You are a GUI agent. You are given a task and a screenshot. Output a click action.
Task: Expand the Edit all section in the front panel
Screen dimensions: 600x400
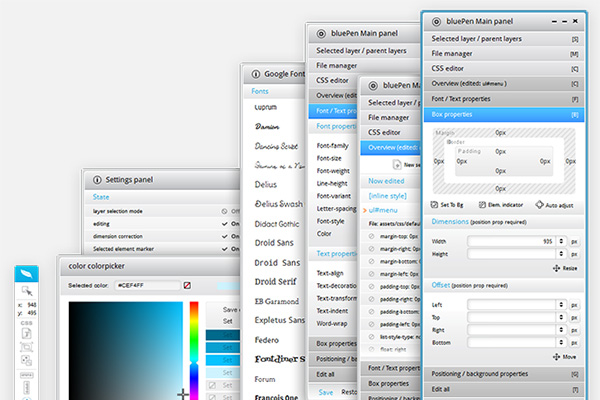tap(504, 389)
